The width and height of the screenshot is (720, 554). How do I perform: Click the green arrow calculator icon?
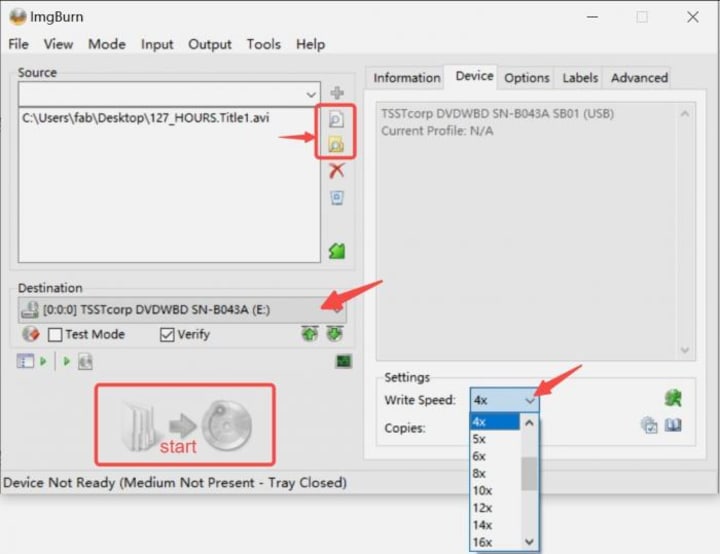tap(337, 251)
